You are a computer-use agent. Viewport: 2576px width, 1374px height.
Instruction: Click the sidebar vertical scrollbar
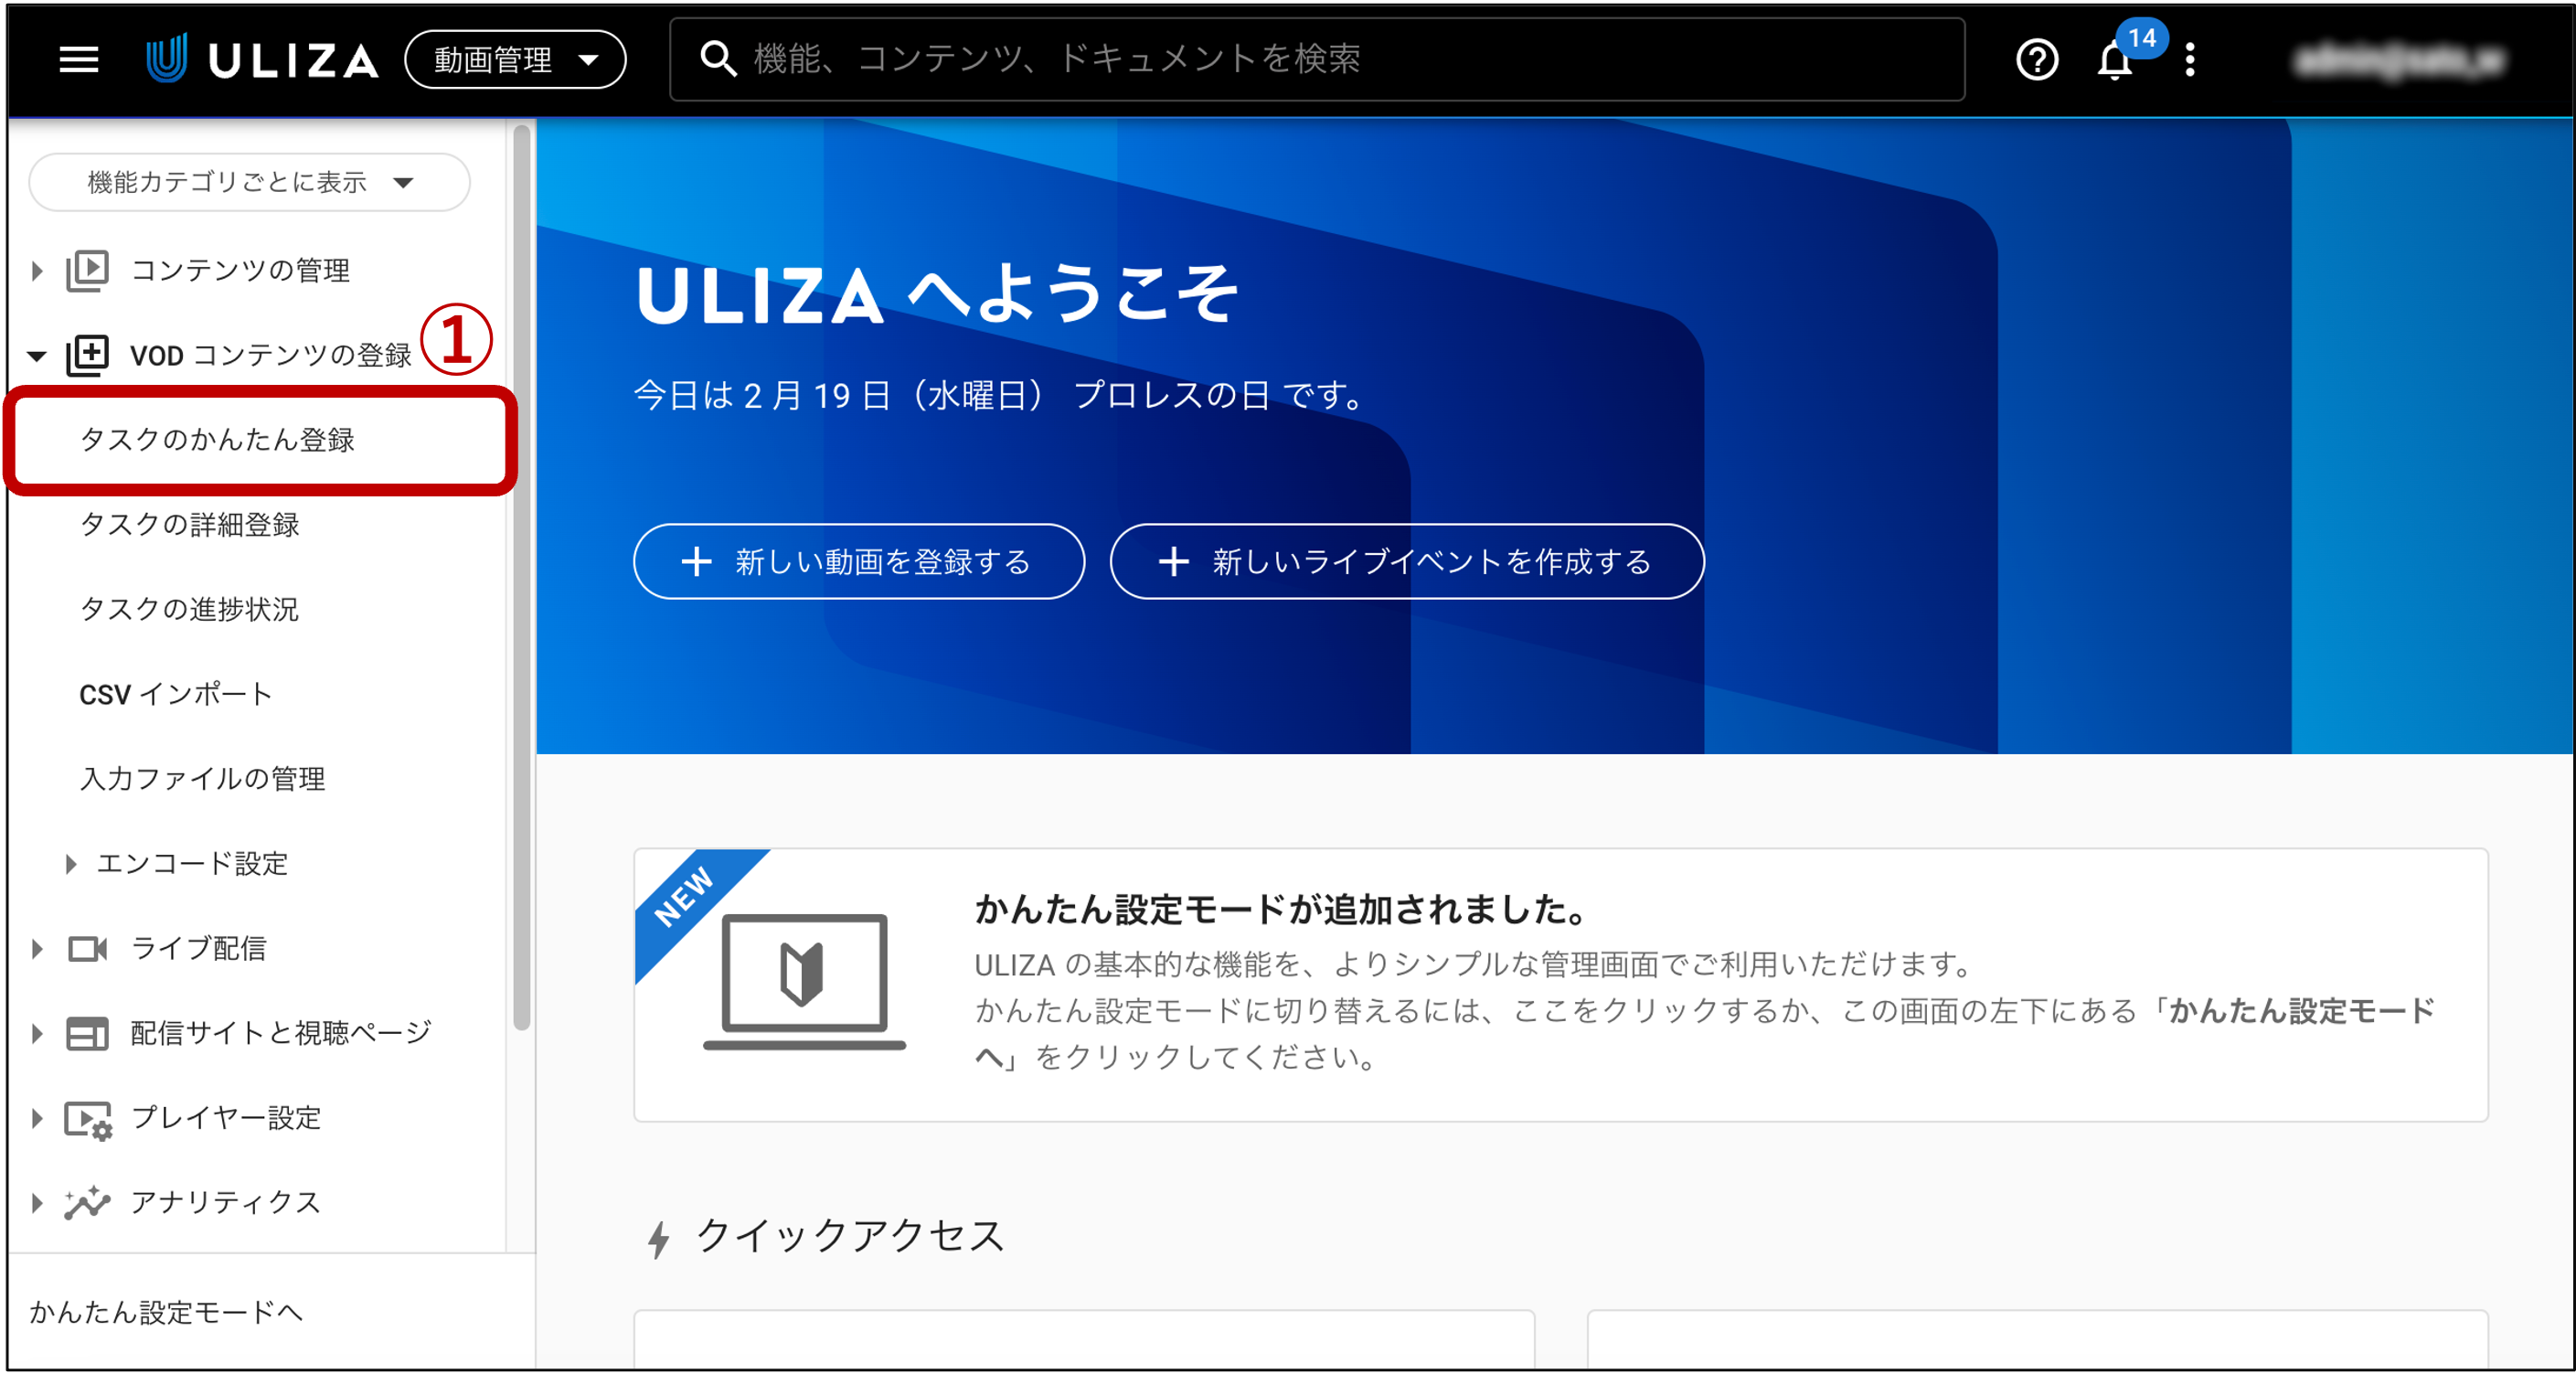pyautogui.click(x=521, y=577)
